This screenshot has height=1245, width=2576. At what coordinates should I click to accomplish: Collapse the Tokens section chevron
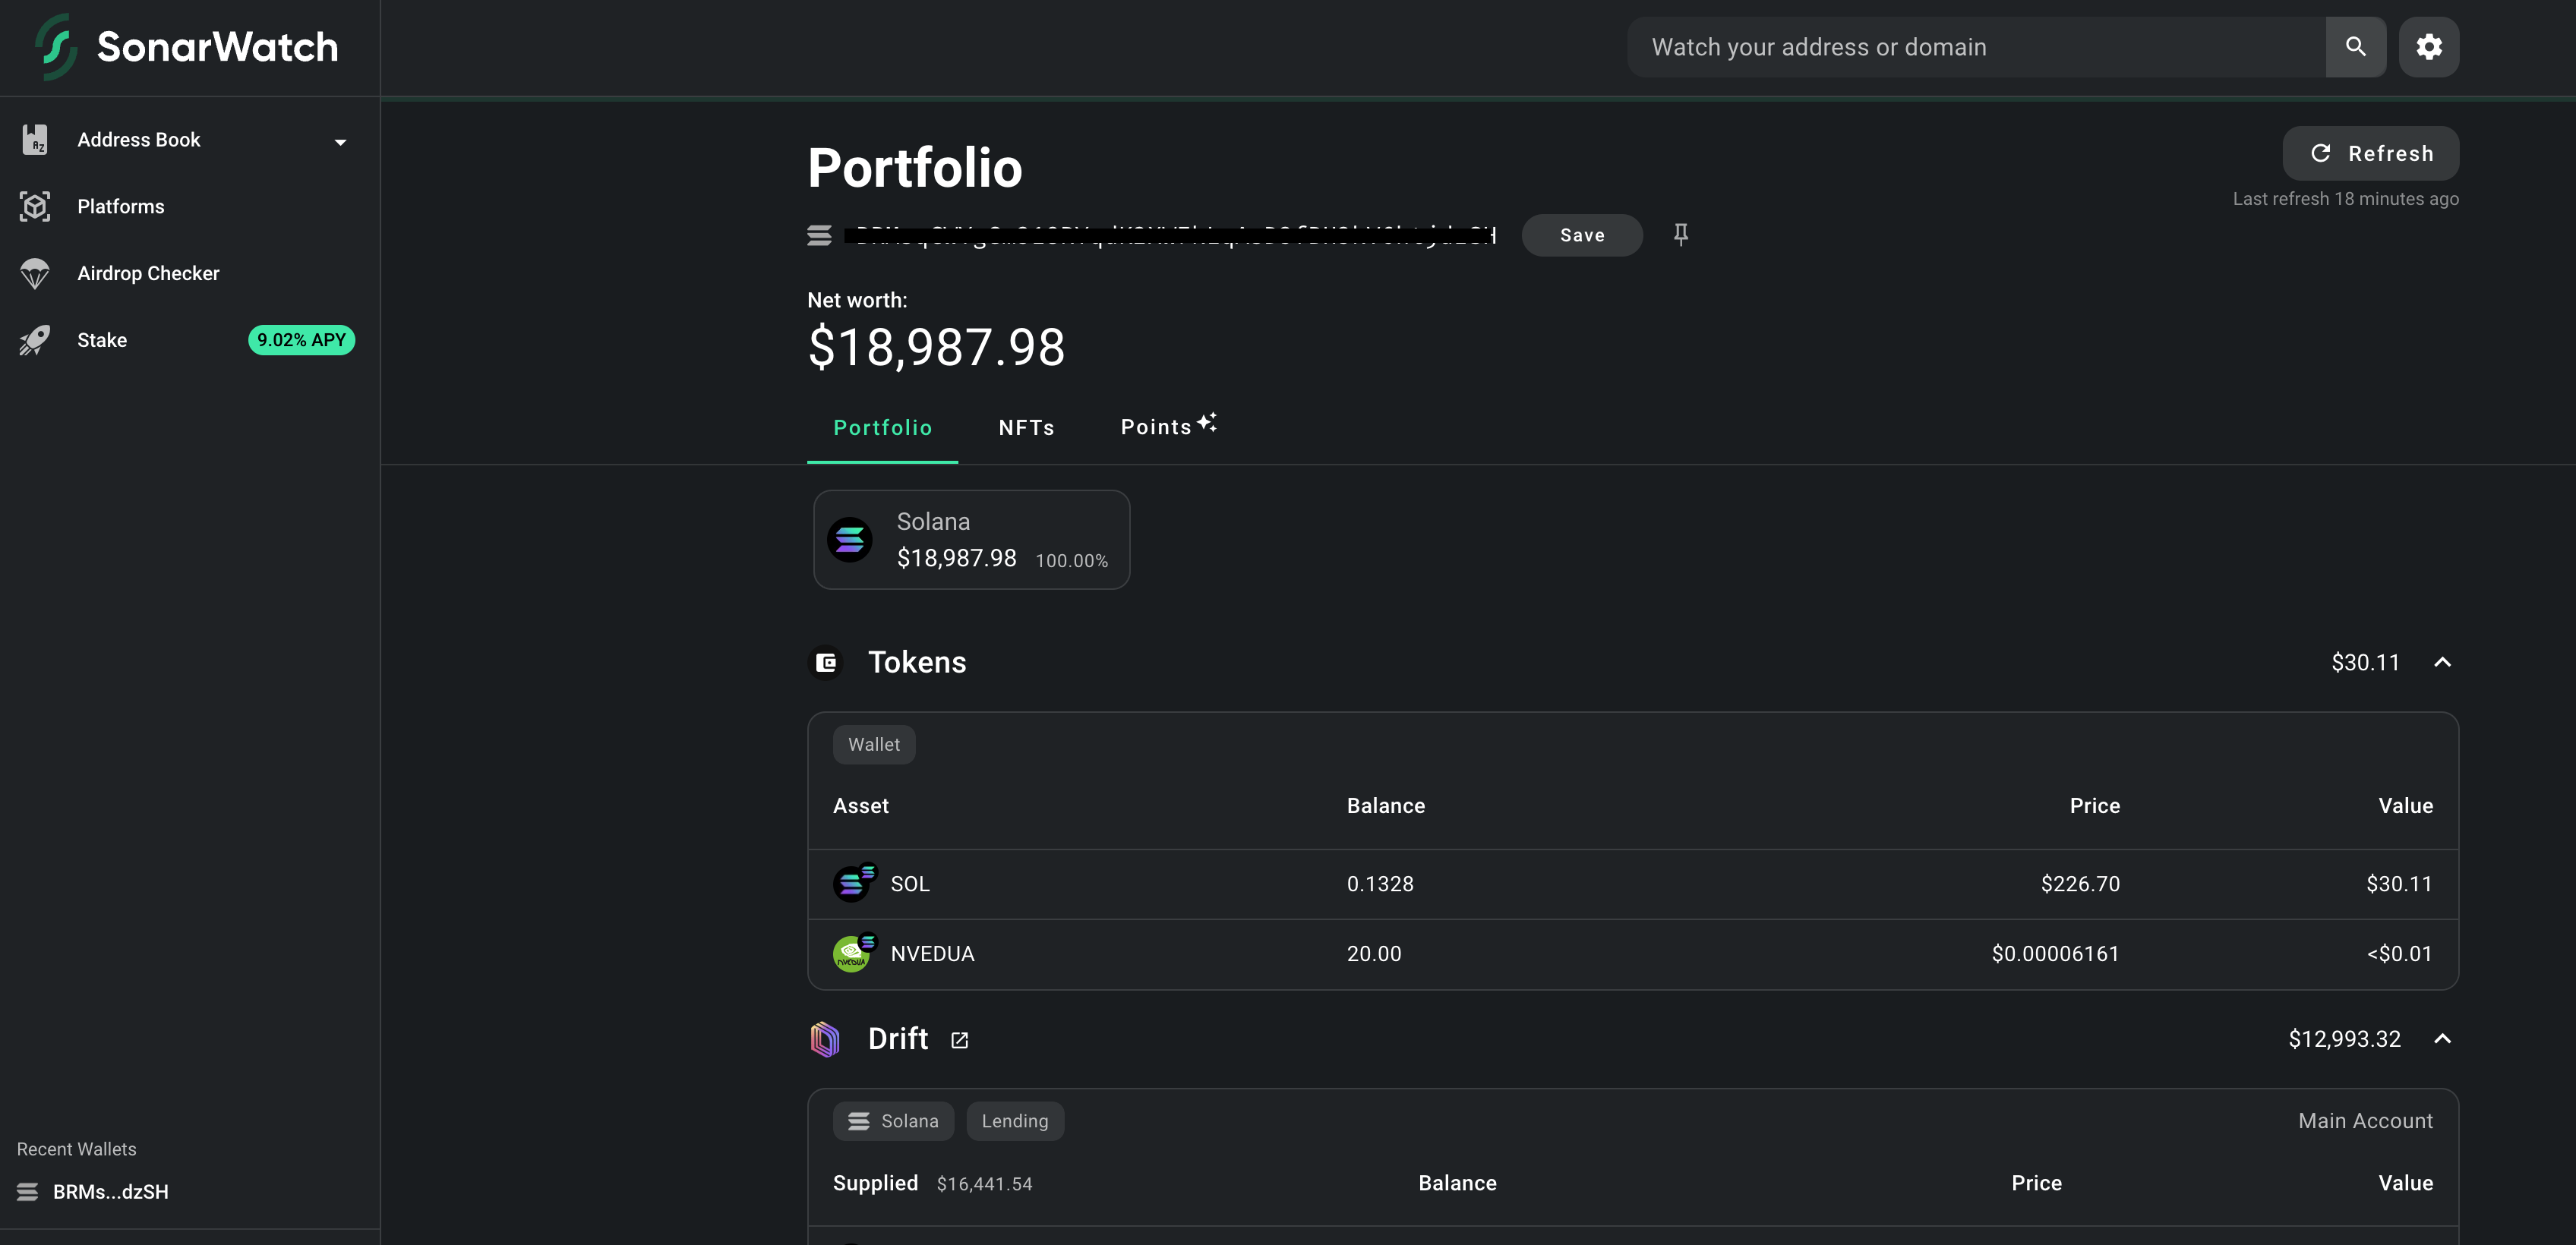point(2442,662)
